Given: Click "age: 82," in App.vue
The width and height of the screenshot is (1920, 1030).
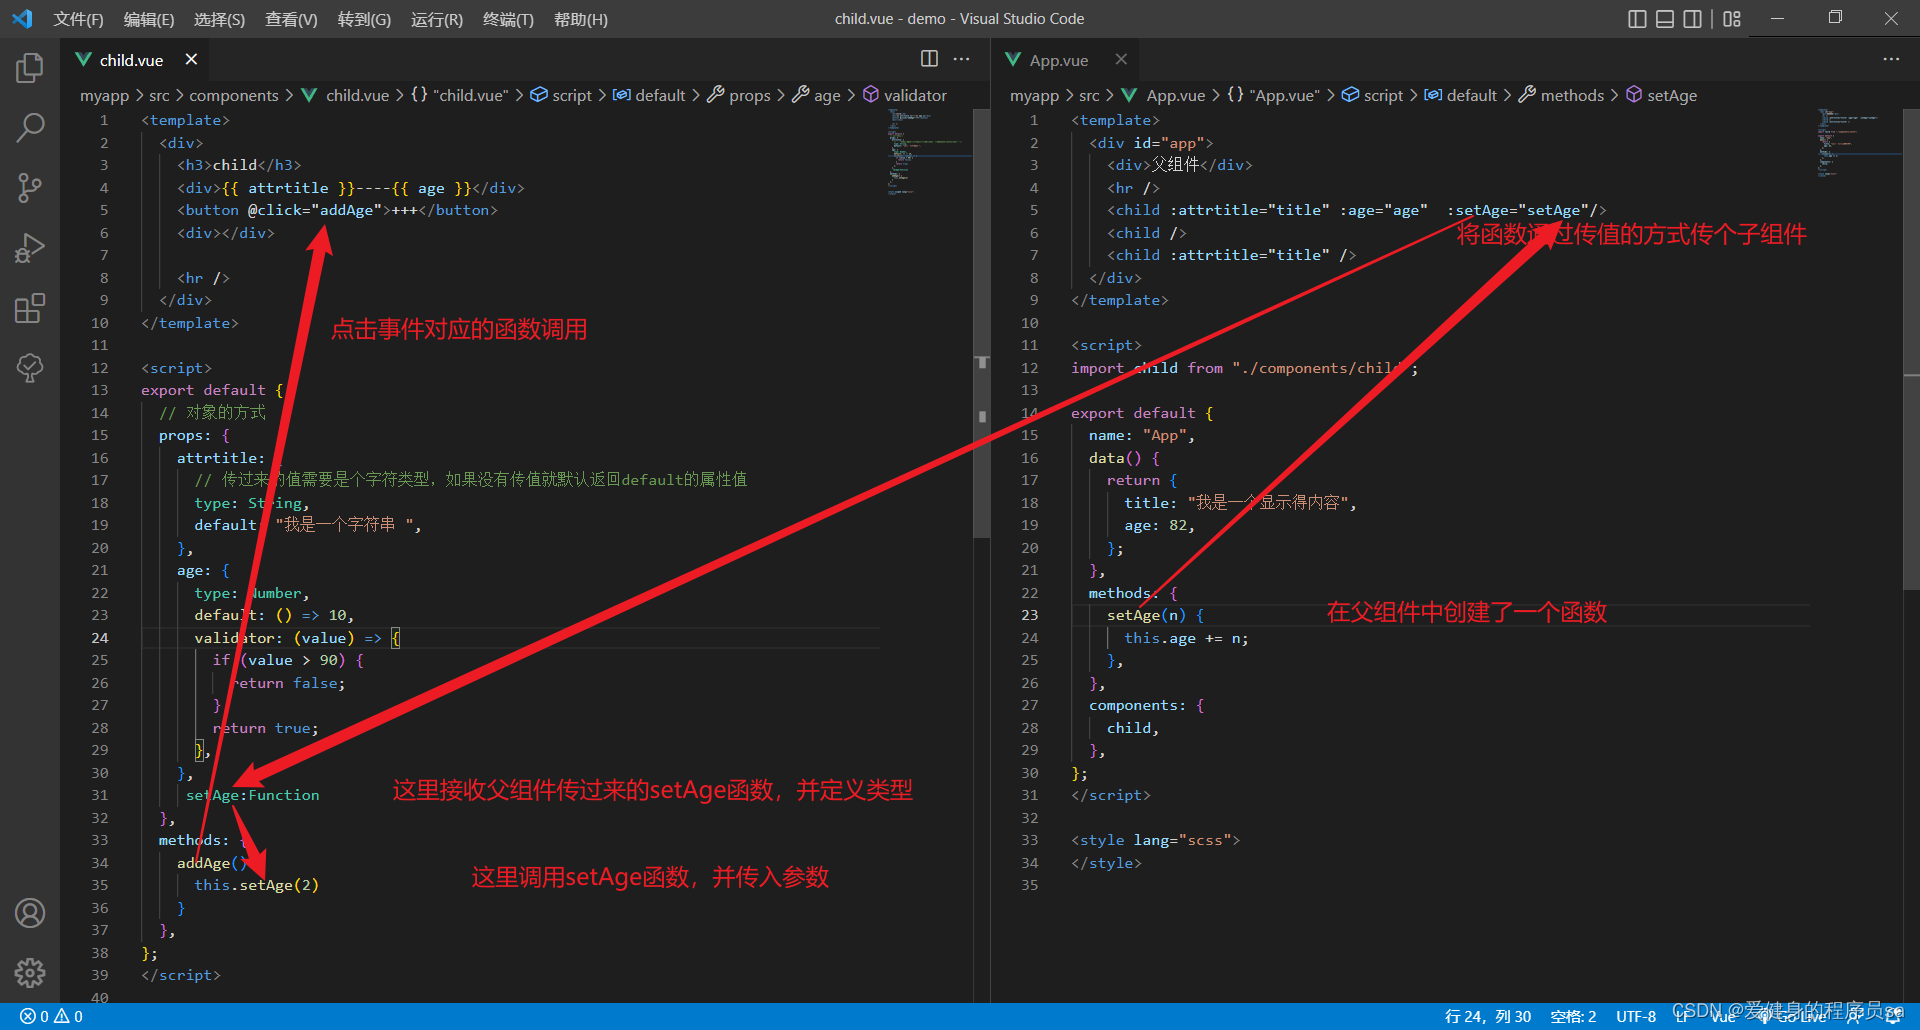Looking at the screenshot, I should click(x=1159, y=525).
